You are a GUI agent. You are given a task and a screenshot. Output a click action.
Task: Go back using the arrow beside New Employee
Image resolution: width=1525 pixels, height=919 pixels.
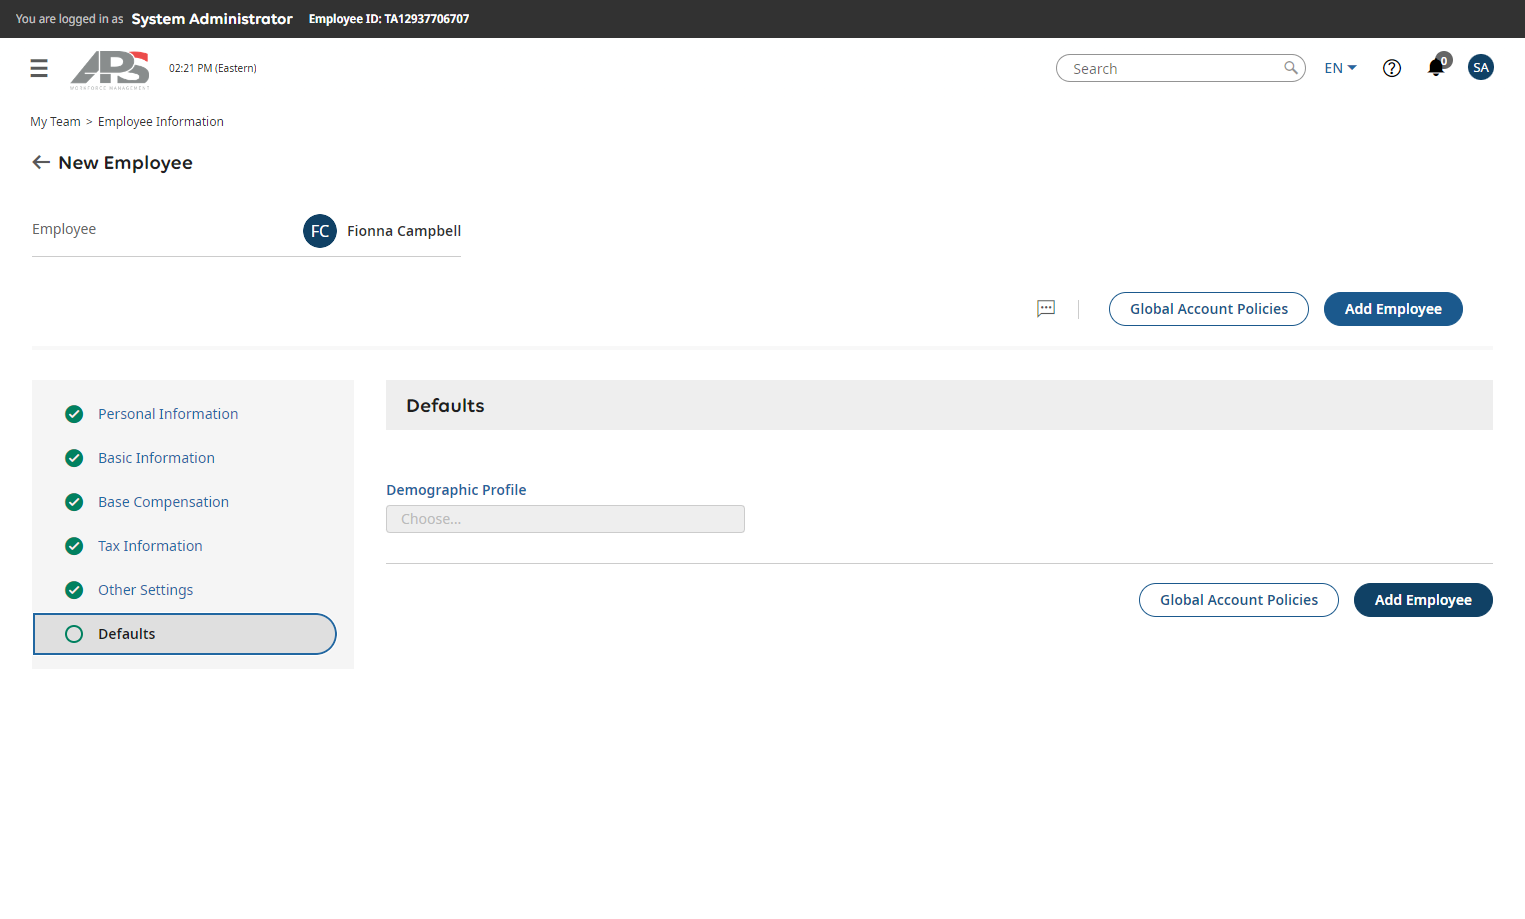pos(41,162)
